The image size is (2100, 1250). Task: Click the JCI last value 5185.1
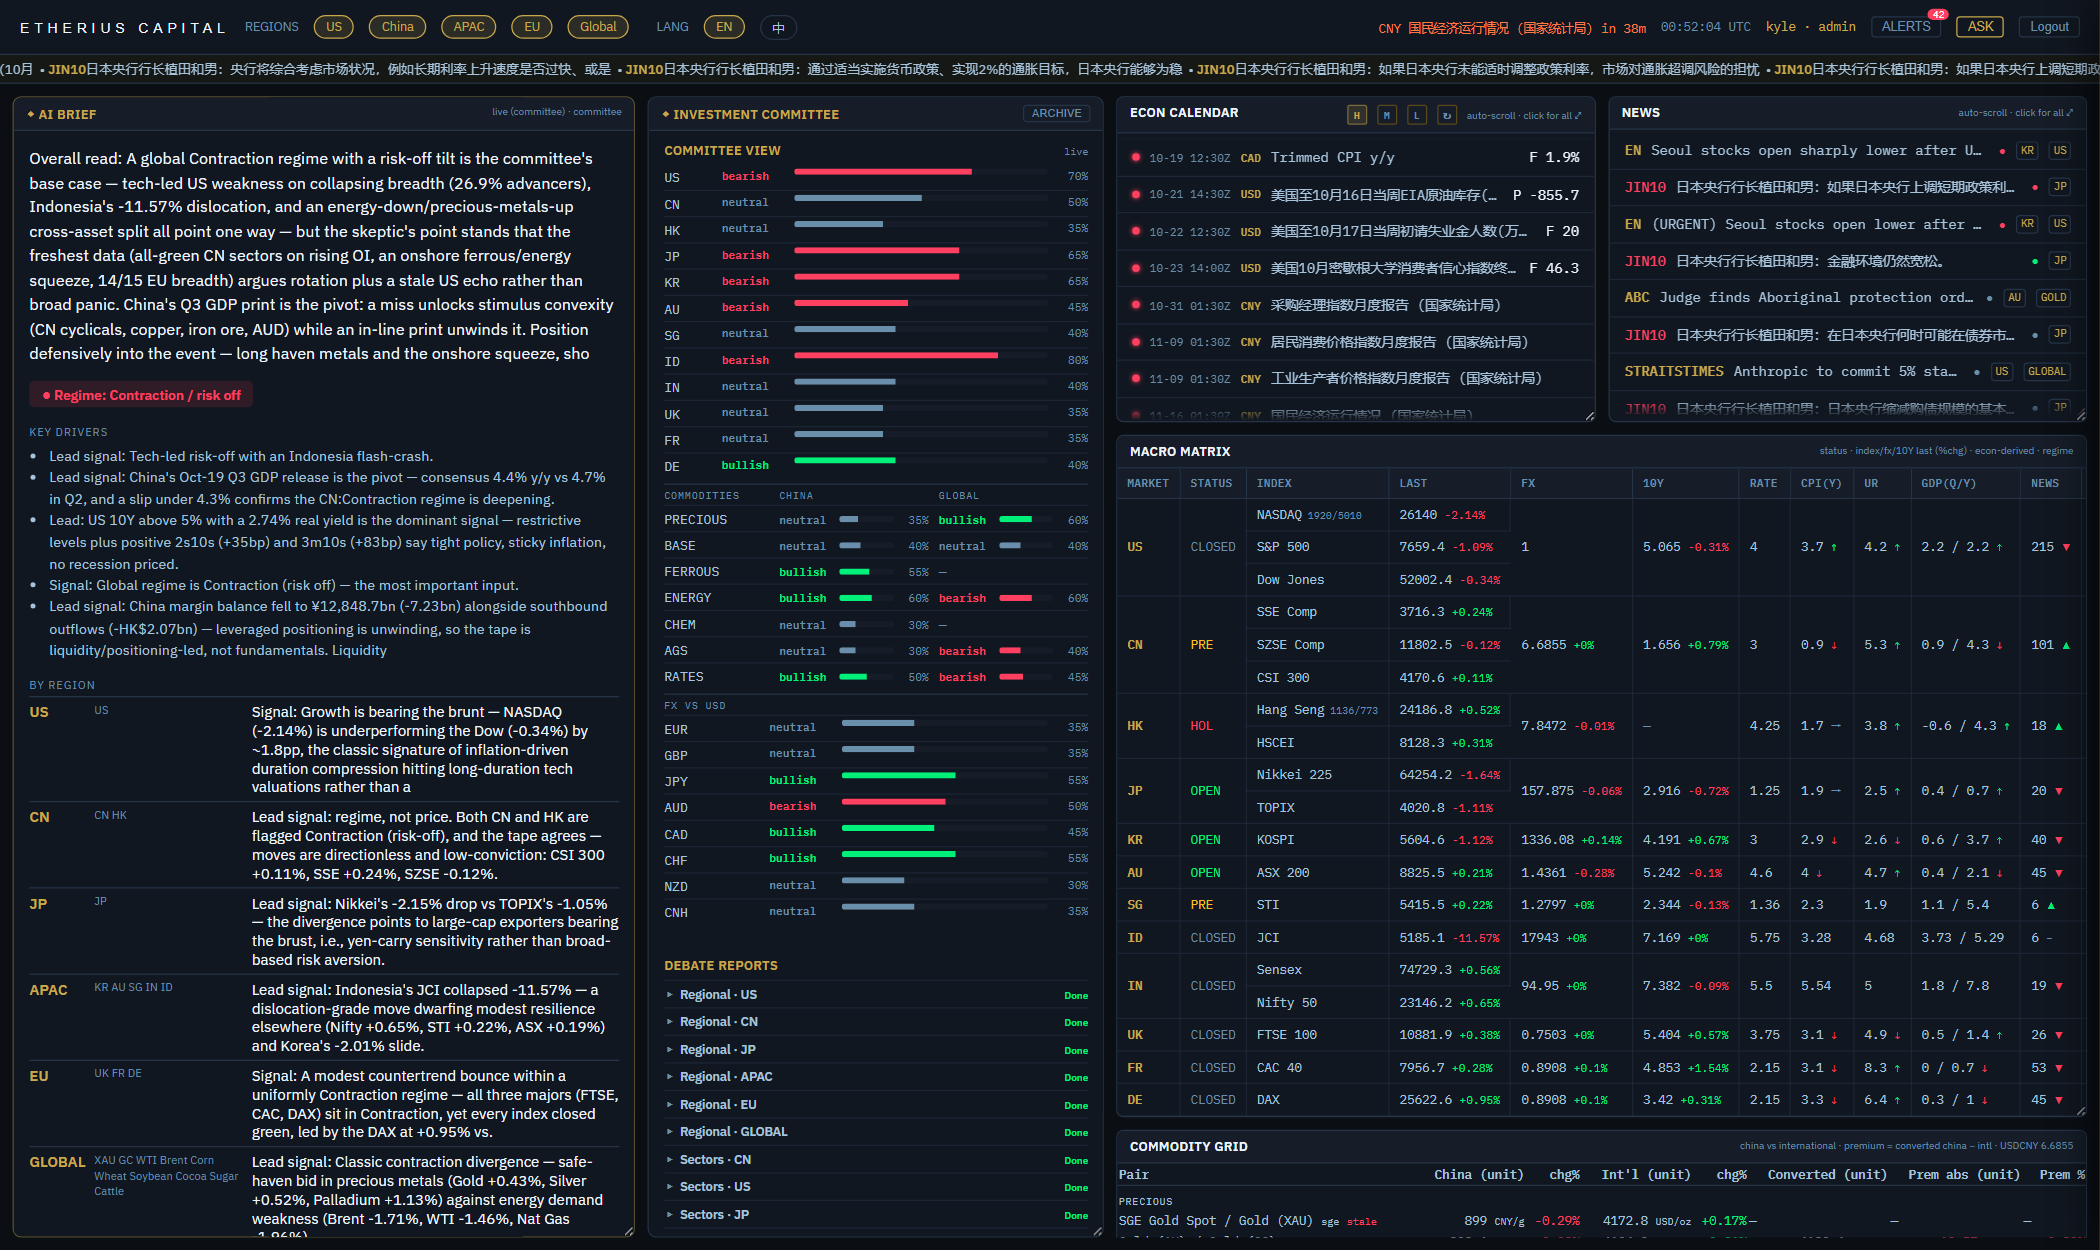tap(1421, 938)
